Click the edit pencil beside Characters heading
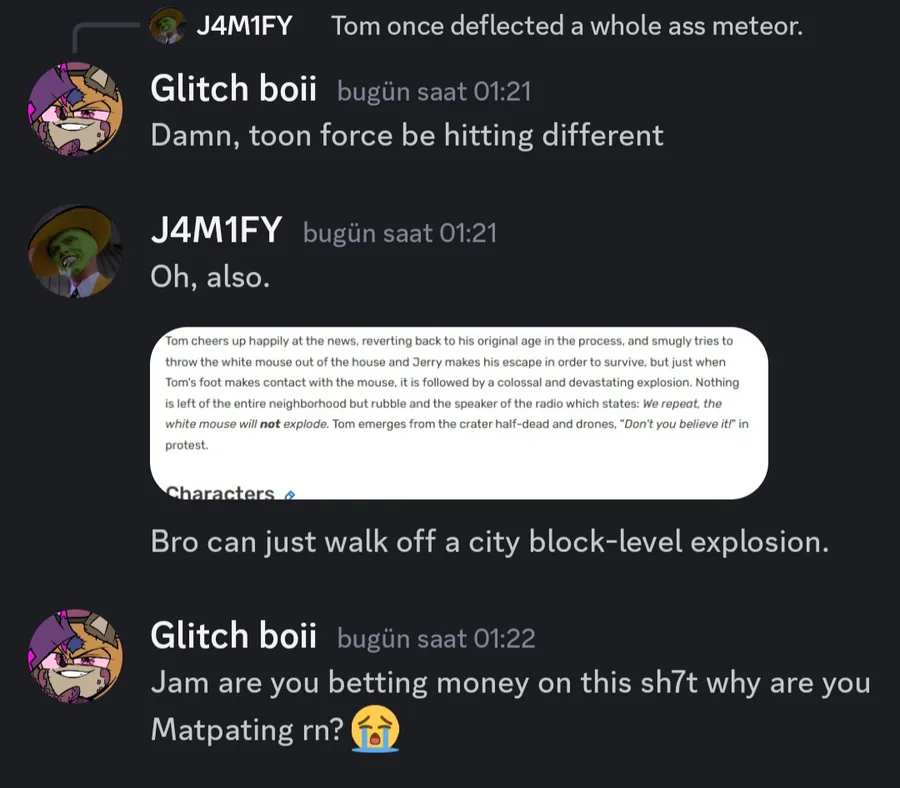Viewport: 900px width, 788px height. 290,494
